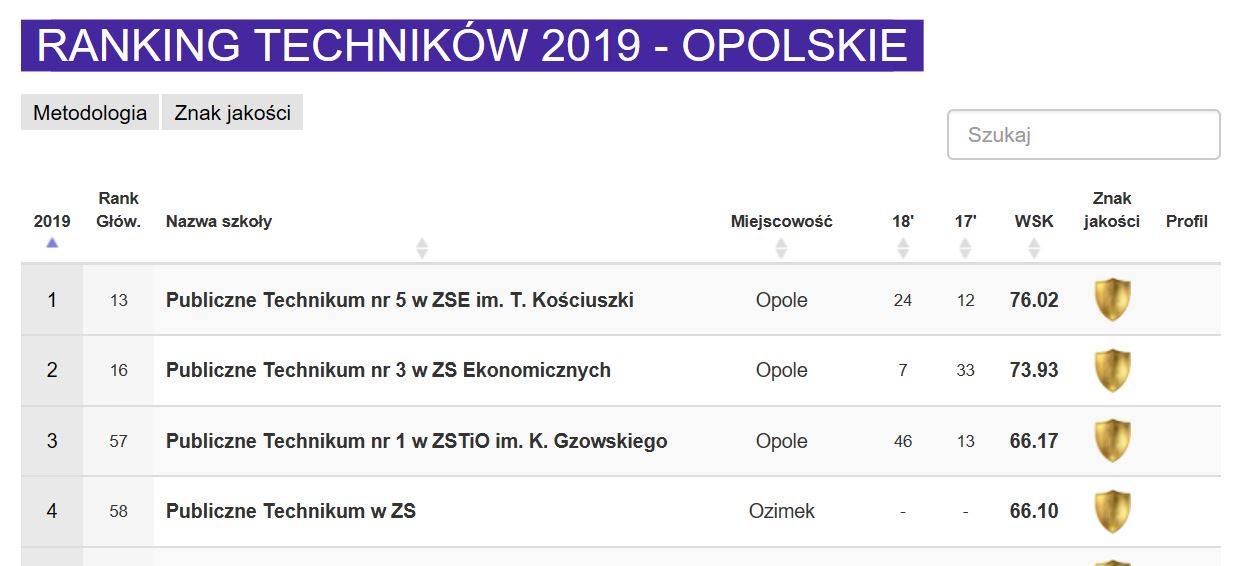Open the Metodologia tab
1237x566 pixels.
click(90, 113)
